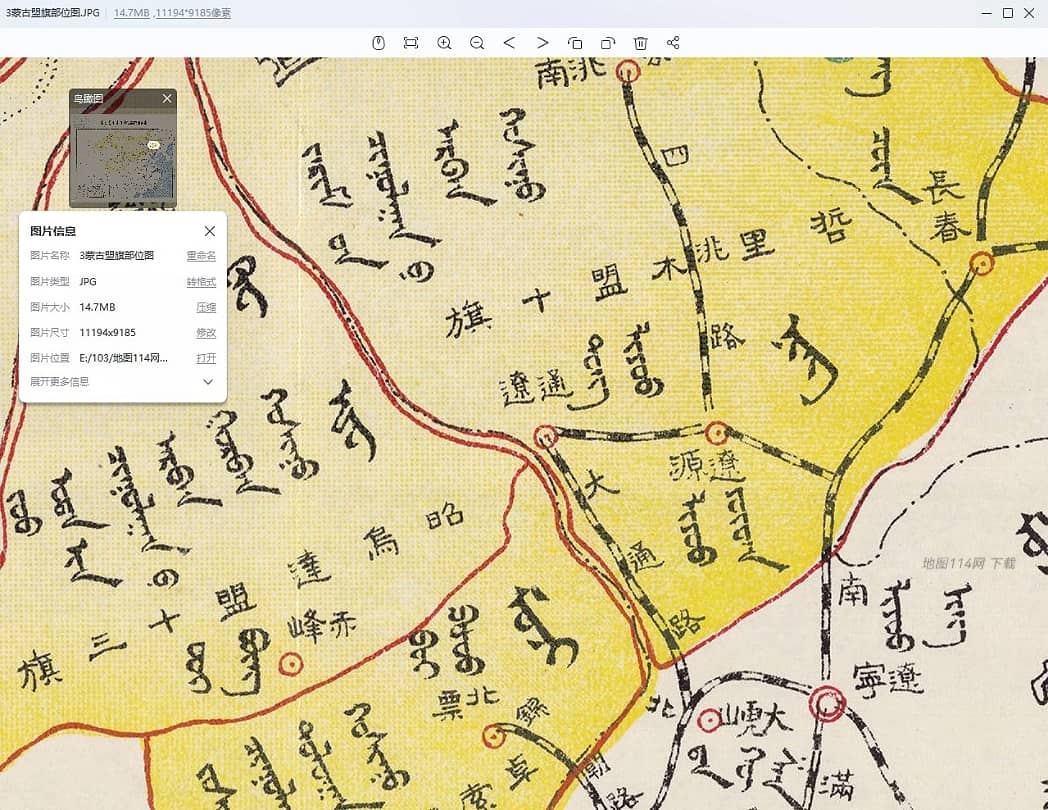Click the 压缩 compress link

(x=206, y=307)
